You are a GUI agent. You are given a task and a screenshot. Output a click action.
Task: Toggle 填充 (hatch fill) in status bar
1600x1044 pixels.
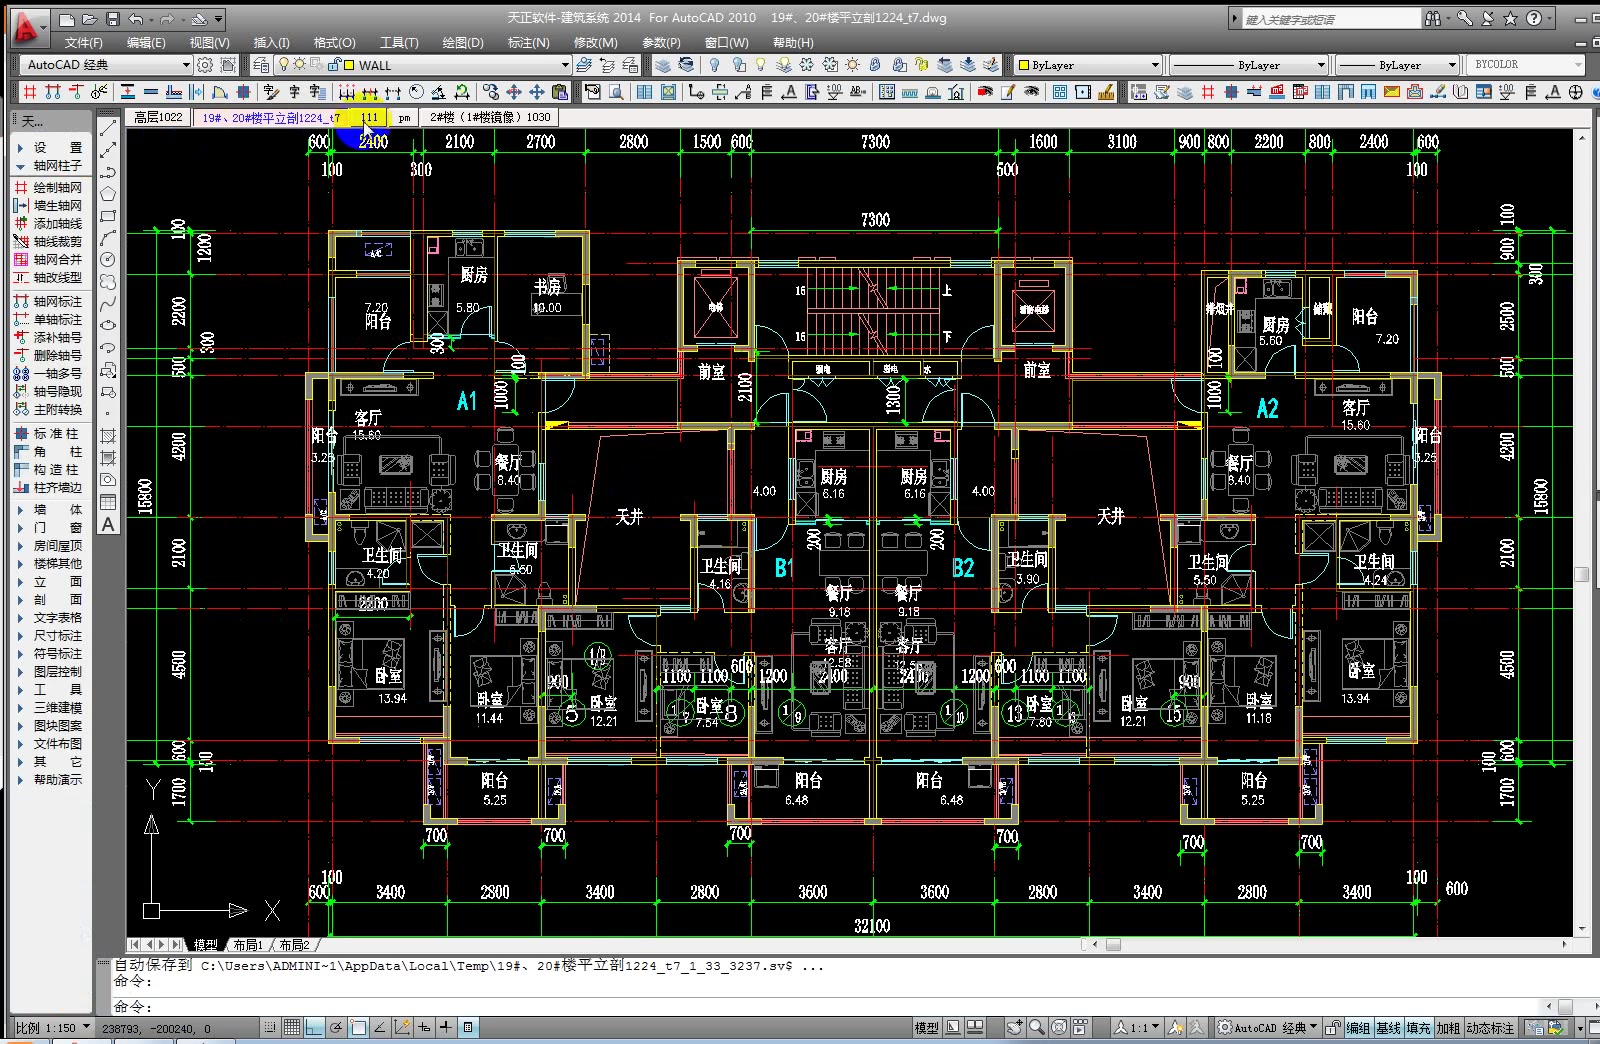tap(1418, 1028)
